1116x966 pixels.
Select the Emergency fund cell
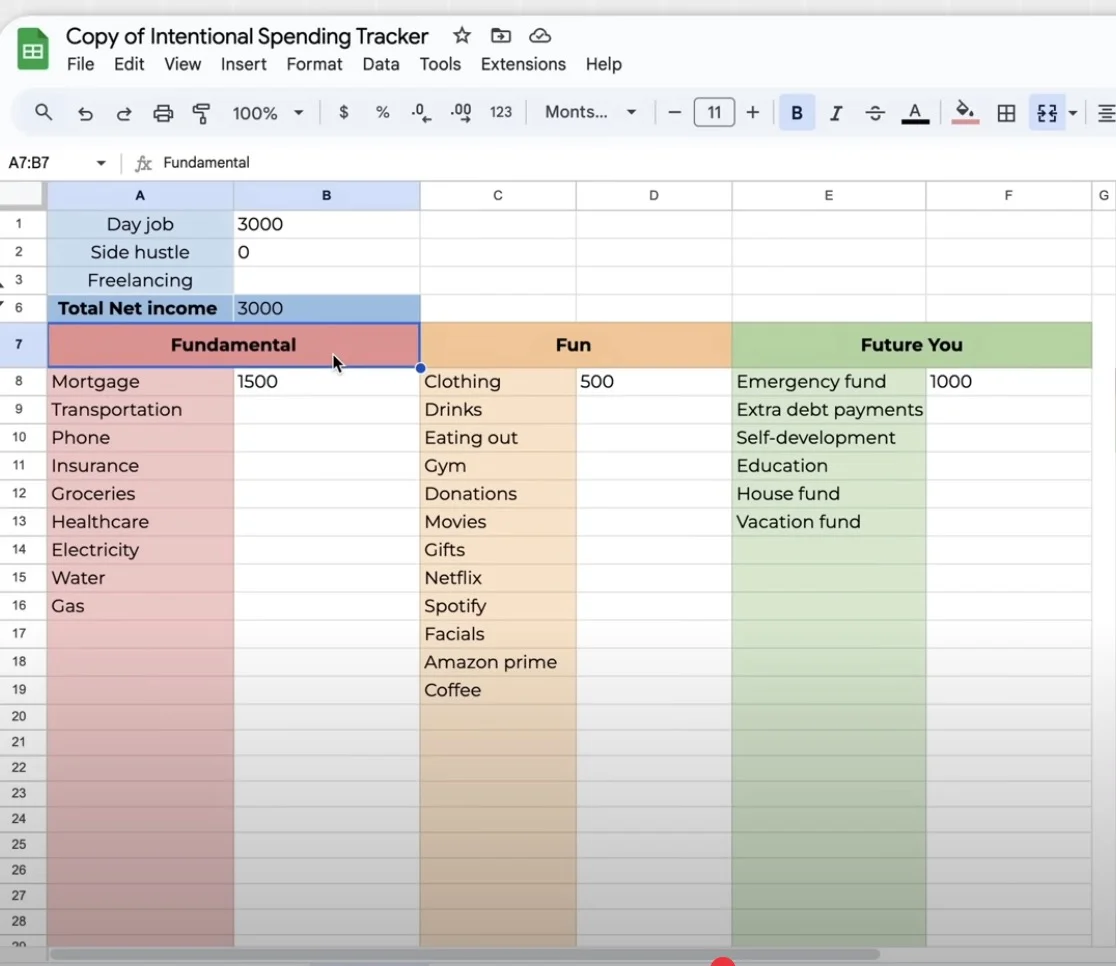pyautogui.click(x=828, y=382)
